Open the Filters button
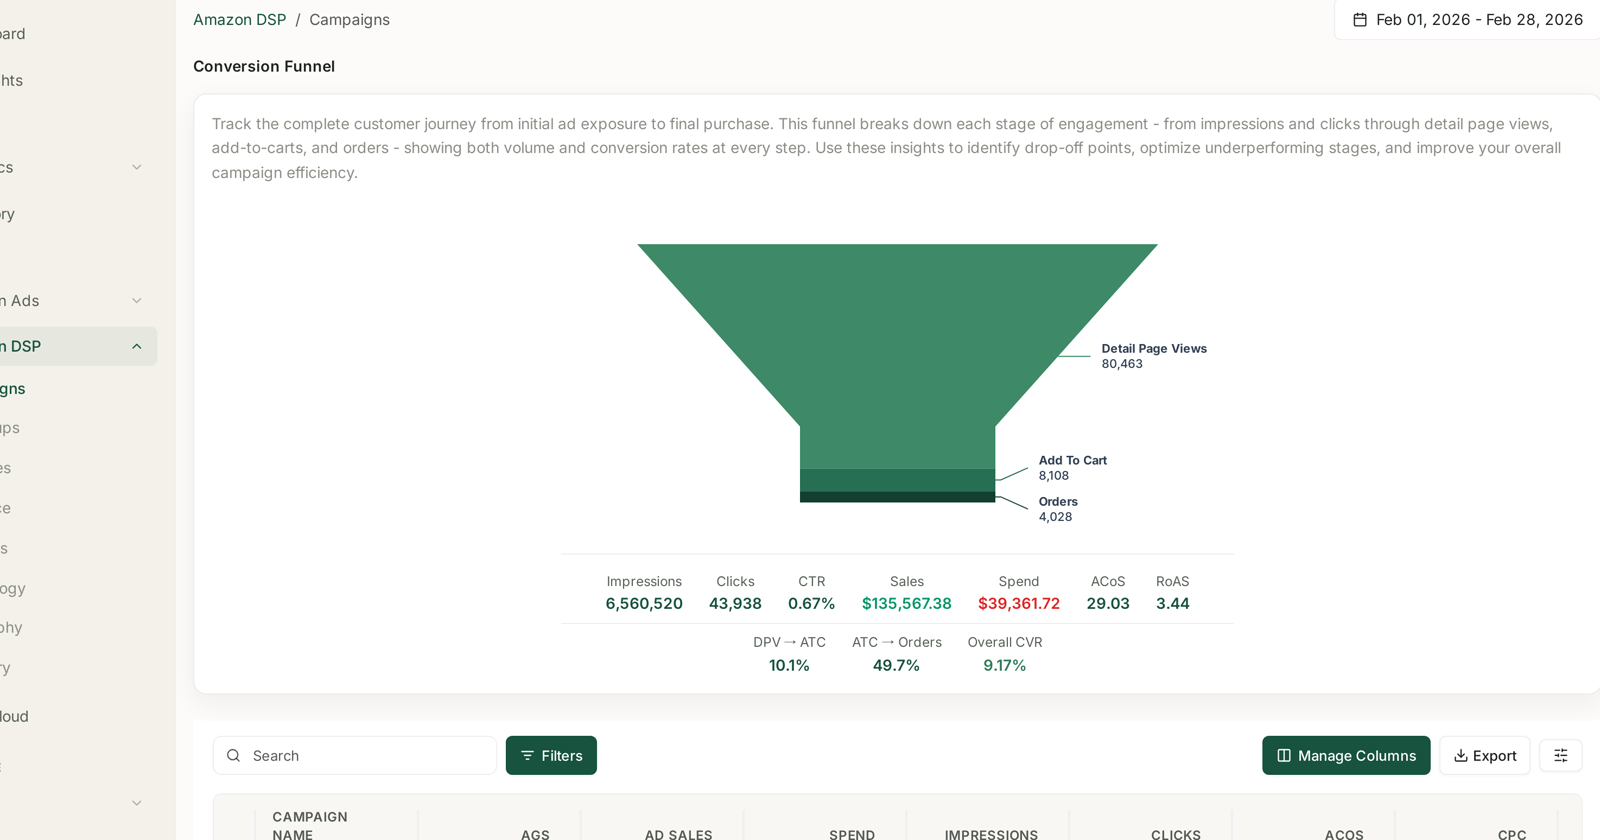 click(551, 756)
